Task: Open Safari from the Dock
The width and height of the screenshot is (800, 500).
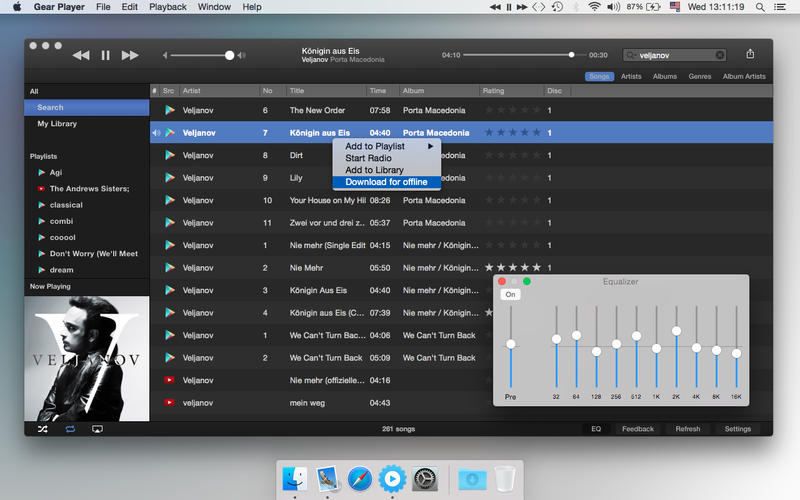Action: [360, 479]
